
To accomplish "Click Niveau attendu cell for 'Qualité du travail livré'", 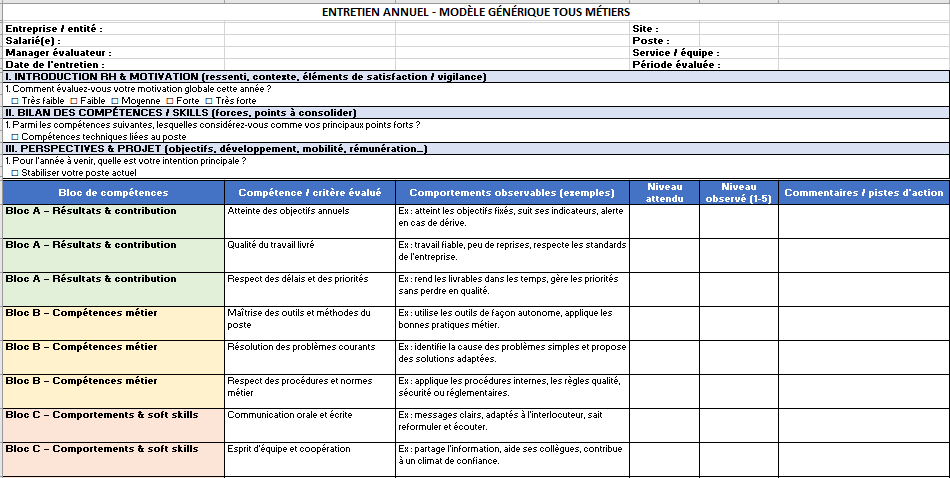I will 664,254.
